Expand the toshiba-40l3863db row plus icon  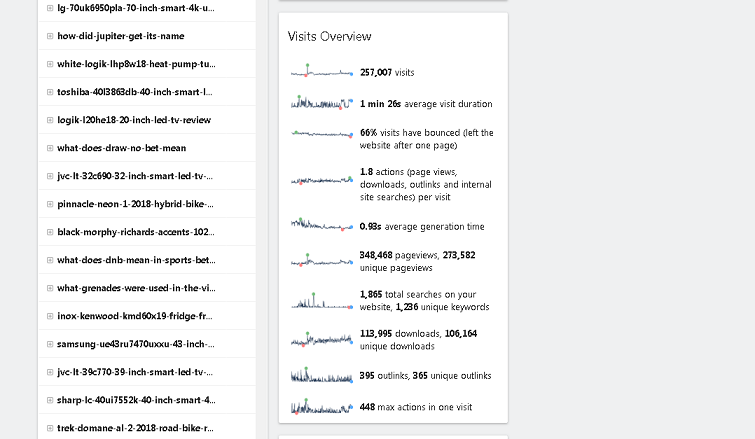[50, 92]
